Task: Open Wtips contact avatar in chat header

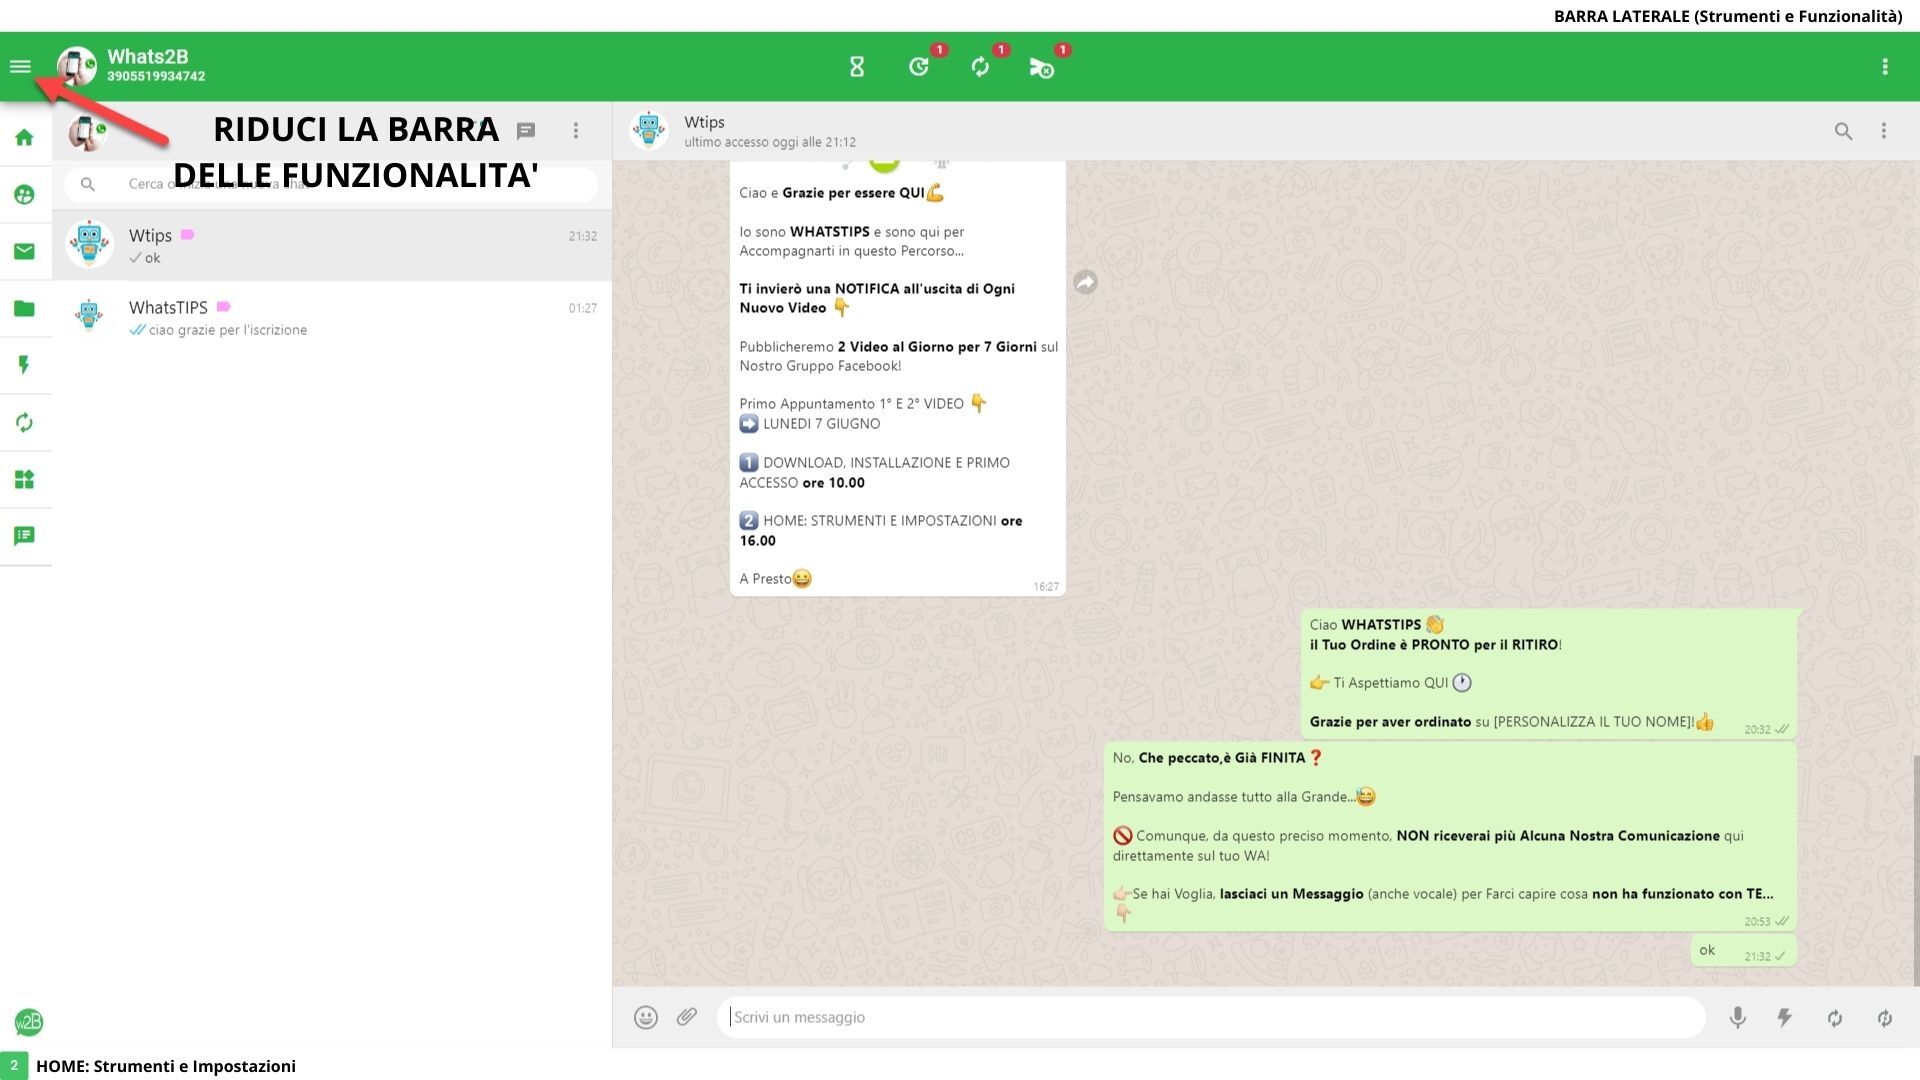Action: click(649, 131)
